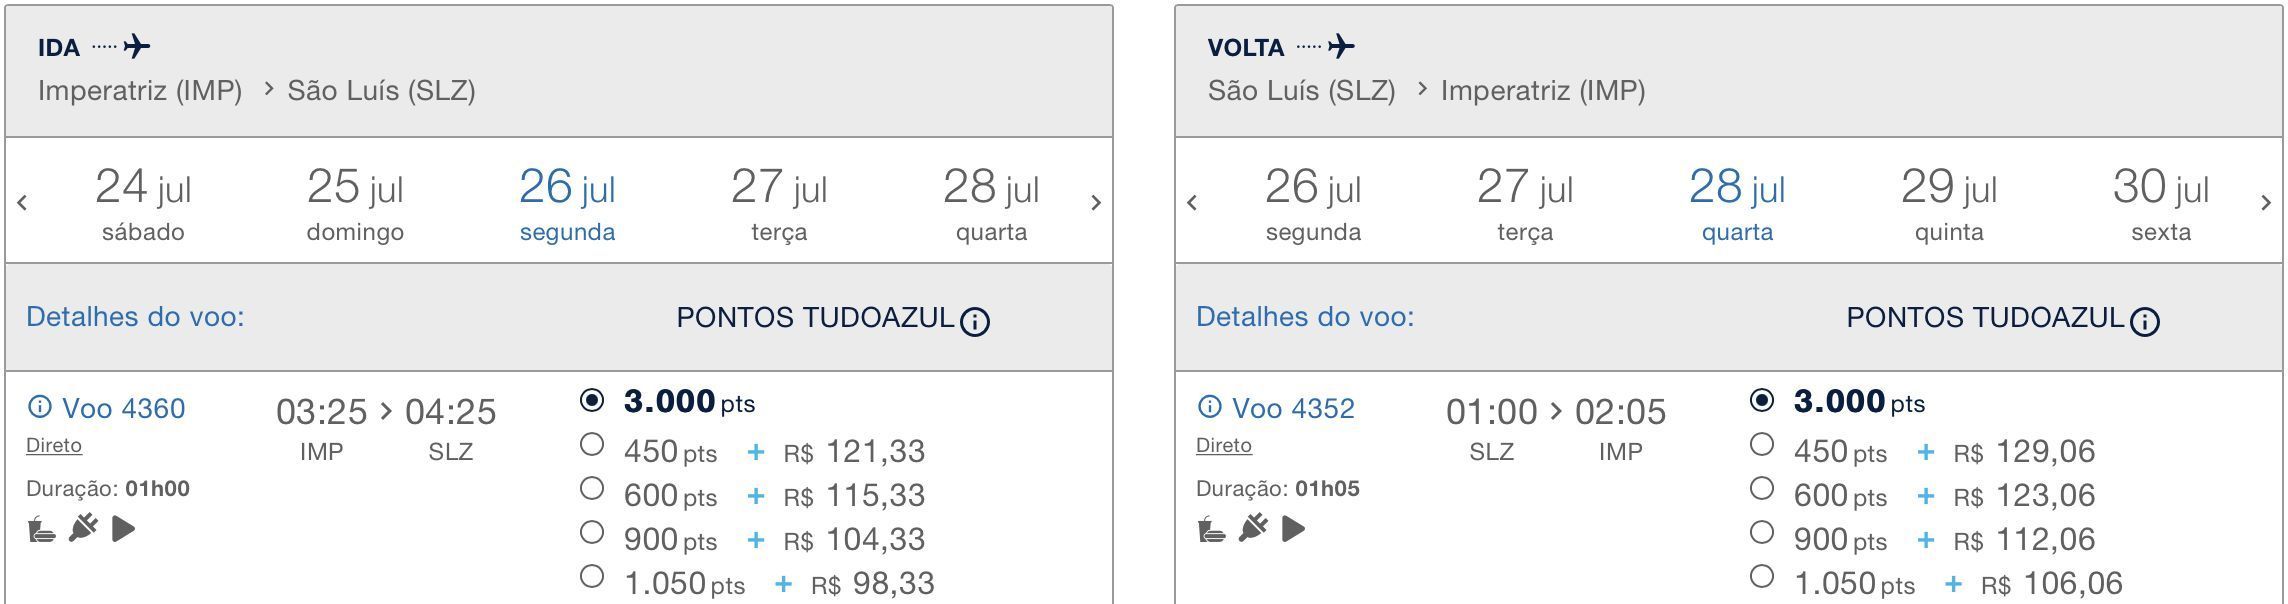Show later dates in Volta date carousel
The height and width of the screenshot is (604, 2288).
pyautogui.click(x=2266, y=203)
